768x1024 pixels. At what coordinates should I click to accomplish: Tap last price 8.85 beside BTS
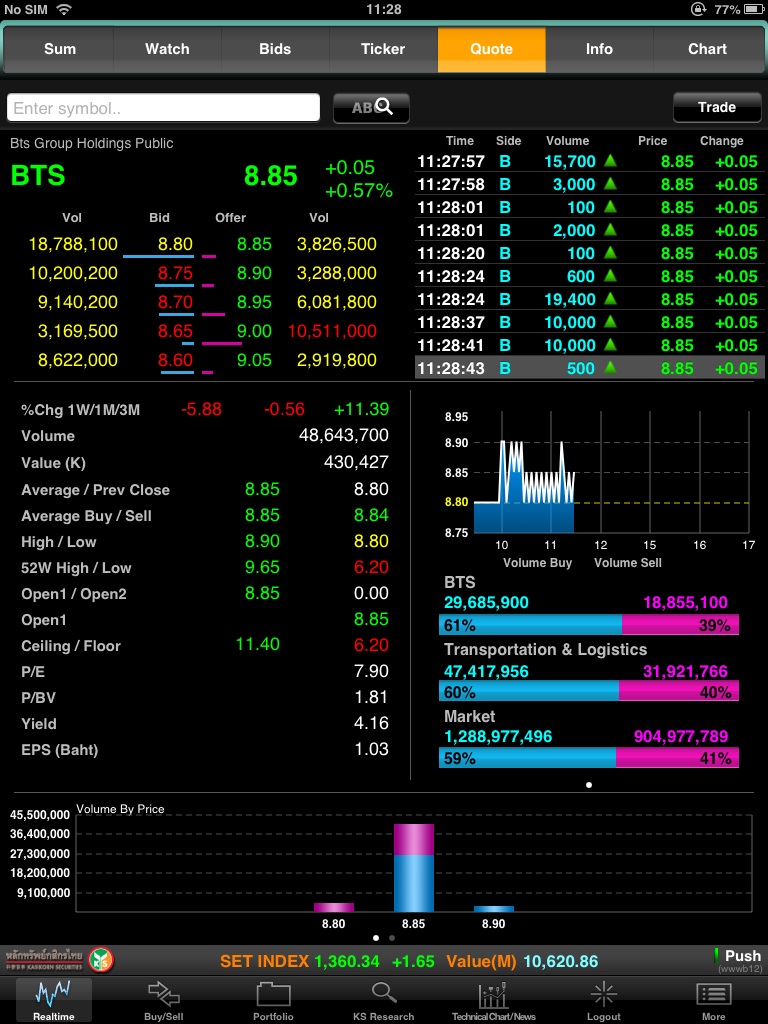pyautogui.click(x=270, y=176)
